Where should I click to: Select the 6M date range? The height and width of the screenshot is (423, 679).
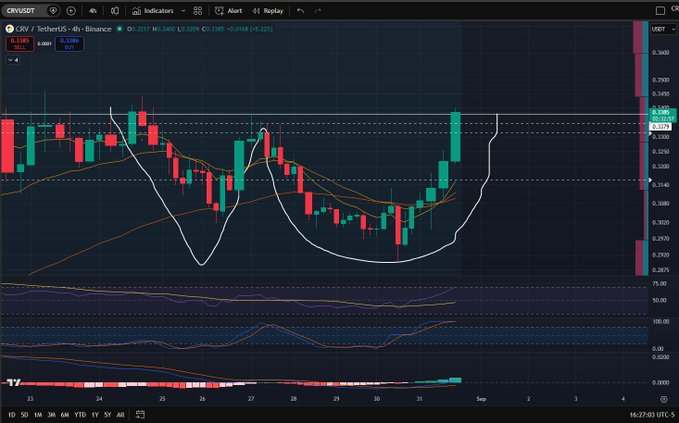[x=65, y=415]
